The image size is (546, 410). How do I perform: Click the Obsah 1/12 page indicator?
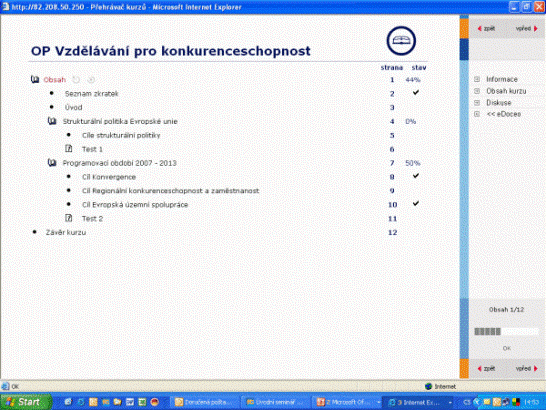[x=506, y=309]
